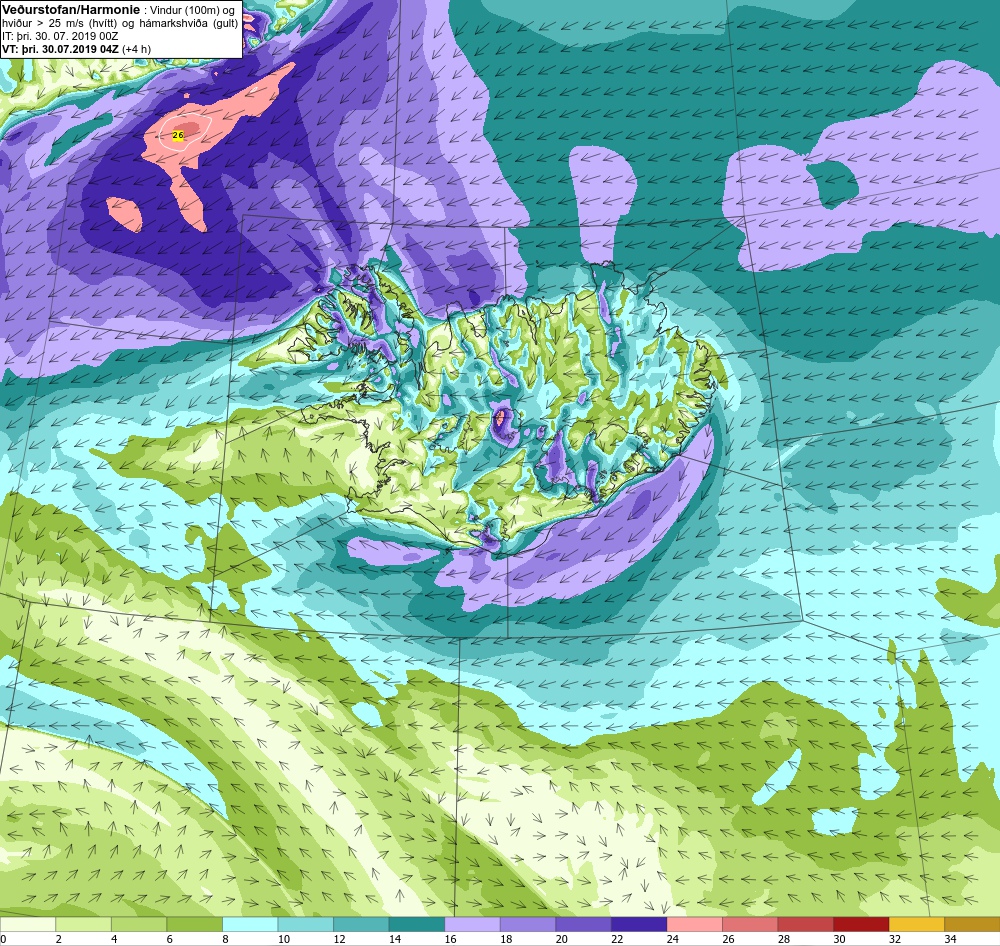Viewport: 1000px width, 946px height.
Task: Select the yellow-orange 32–34 m/s legend swatch
Action: (x=916, y=924)
